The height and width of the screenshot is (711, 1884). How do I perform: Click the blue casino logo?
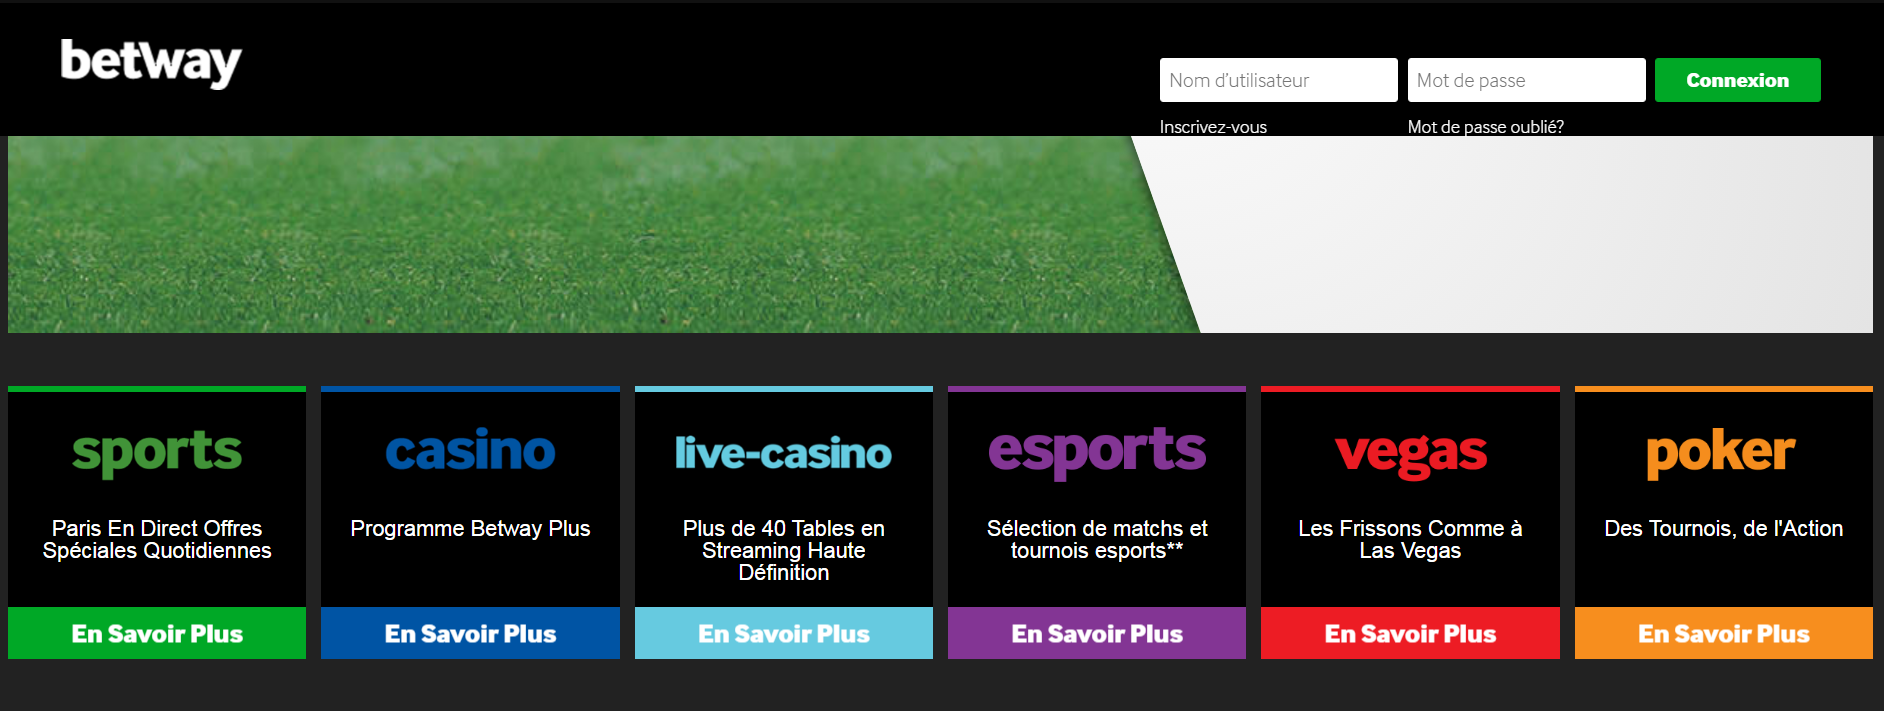(470, 451)
